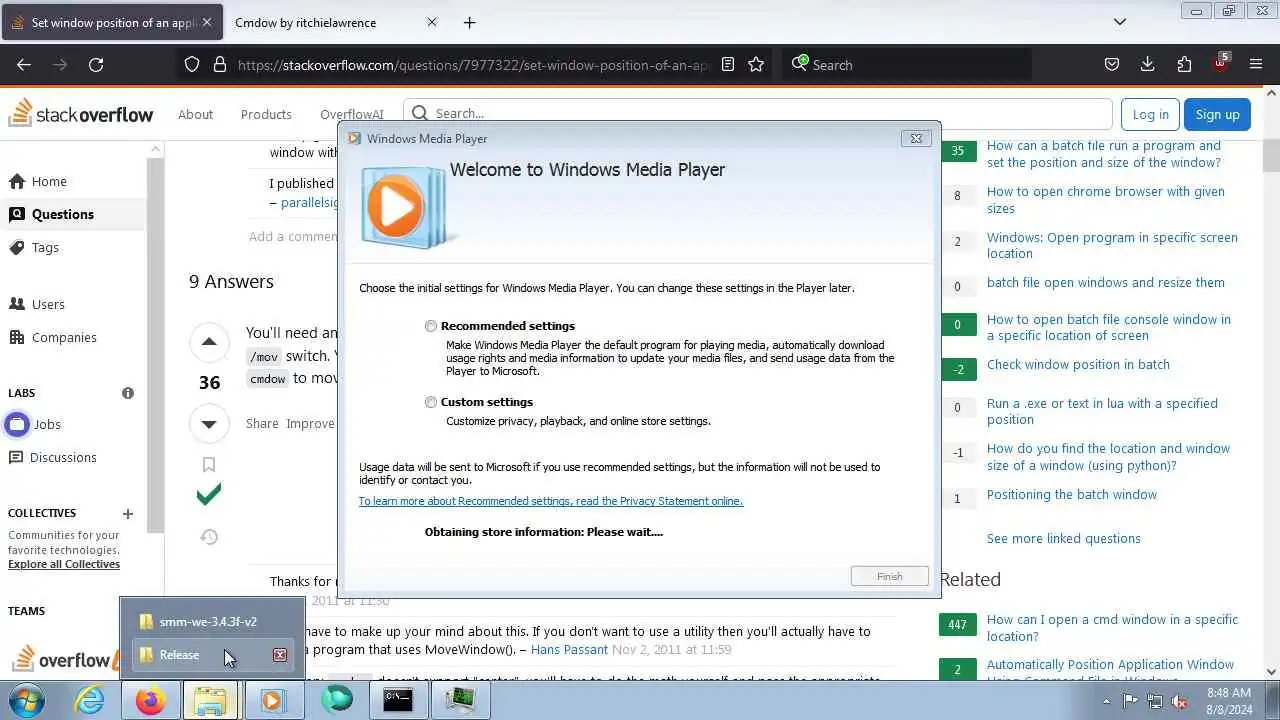Open About menu on Stack Overflow
The image size is (1280, 720).
pos(195,114)
